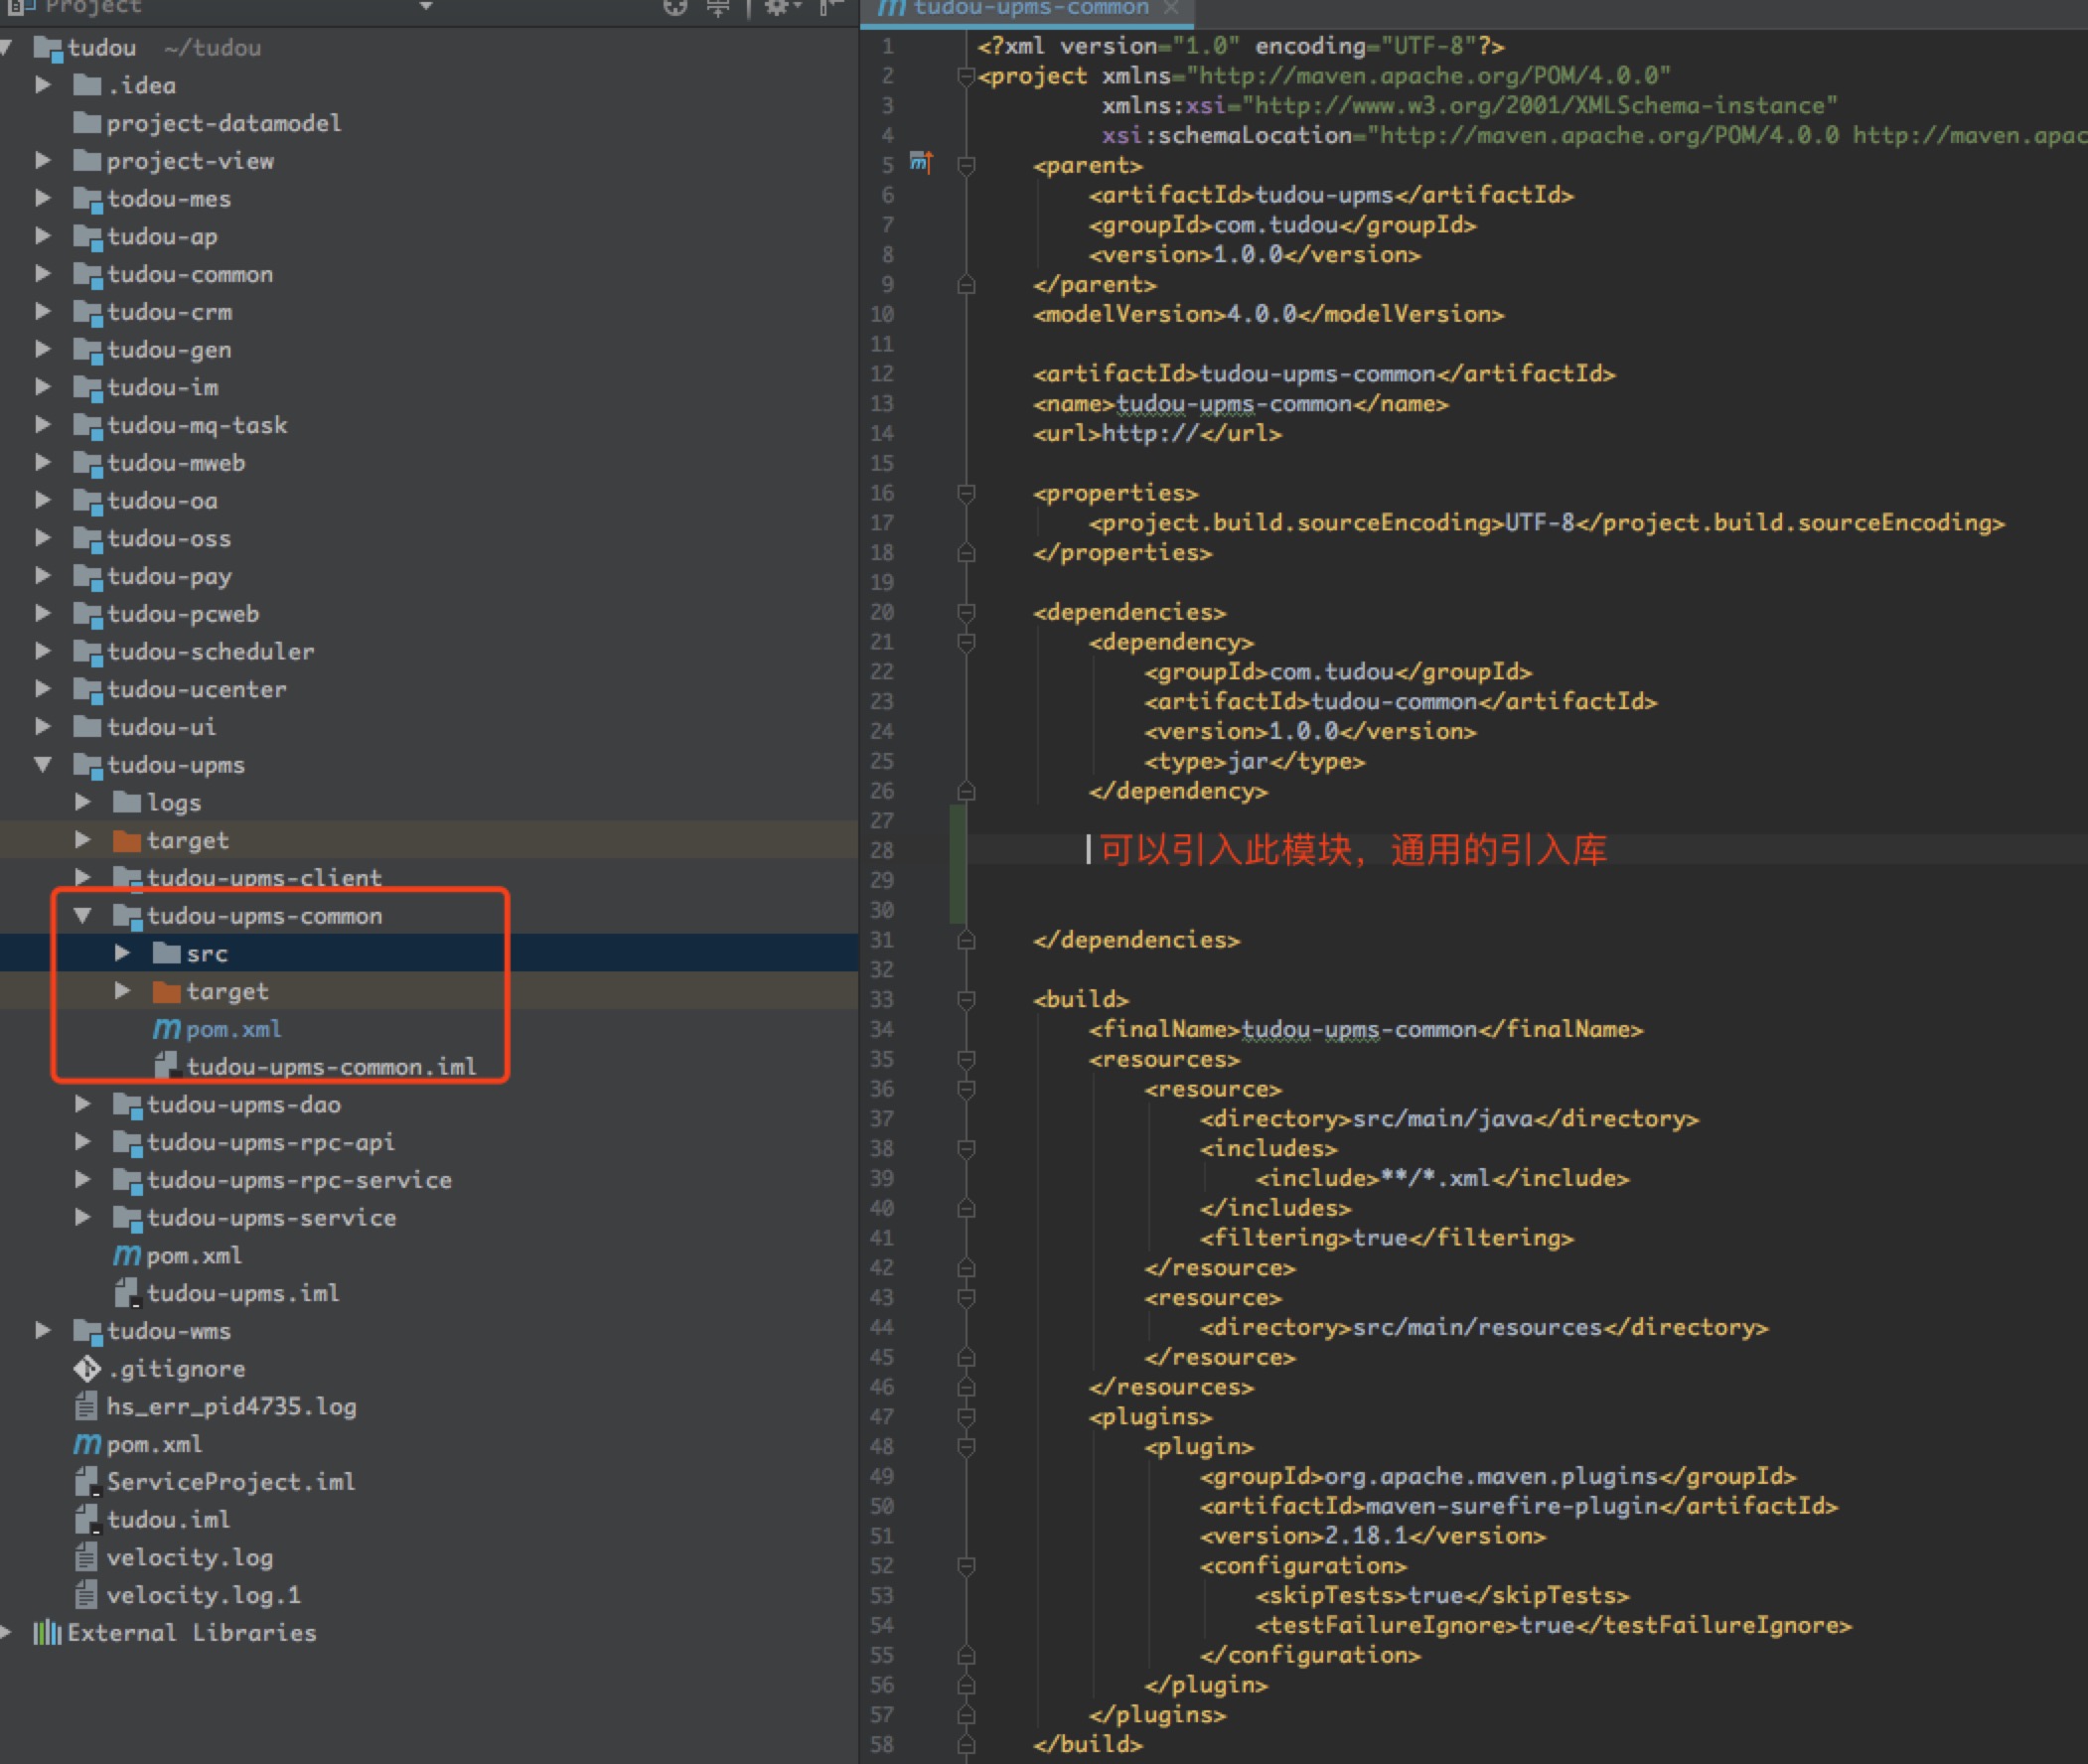Click the hs_err_pid4735.log file icon

[x=87, y=1406]
